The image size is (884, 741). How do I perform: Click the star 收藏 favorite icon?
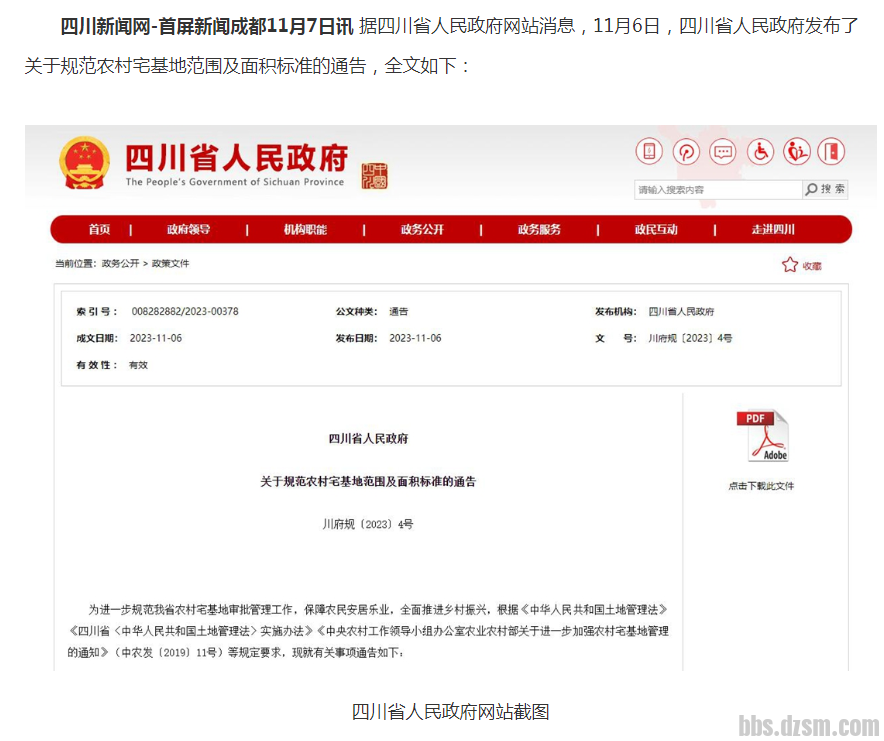tap(790, 265)
